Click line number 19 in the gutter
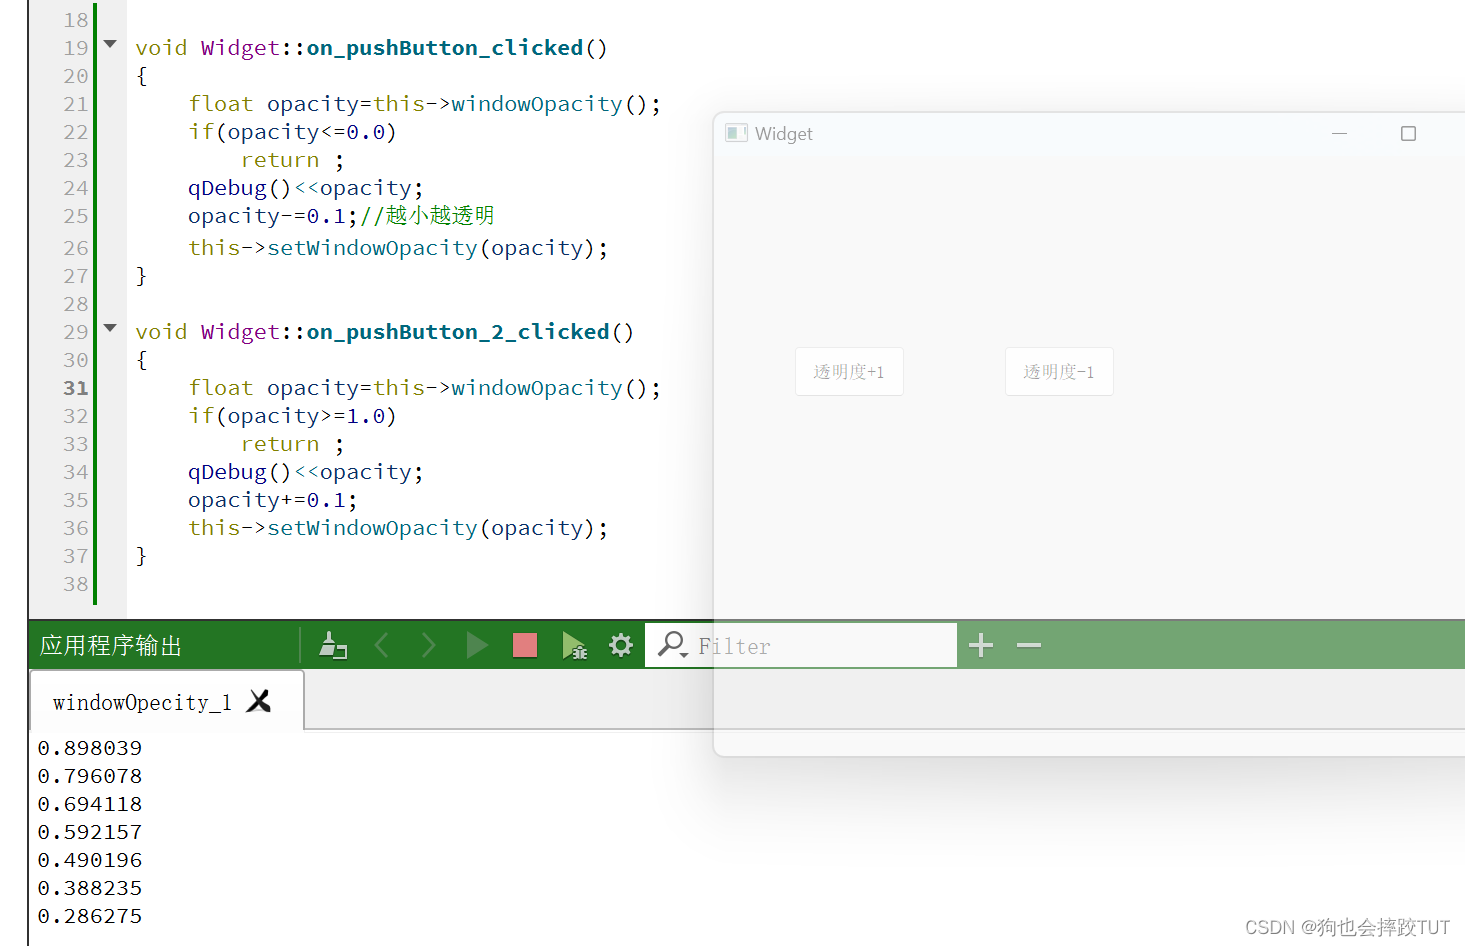Screen dimensions: 1465x946 point(76,48)
